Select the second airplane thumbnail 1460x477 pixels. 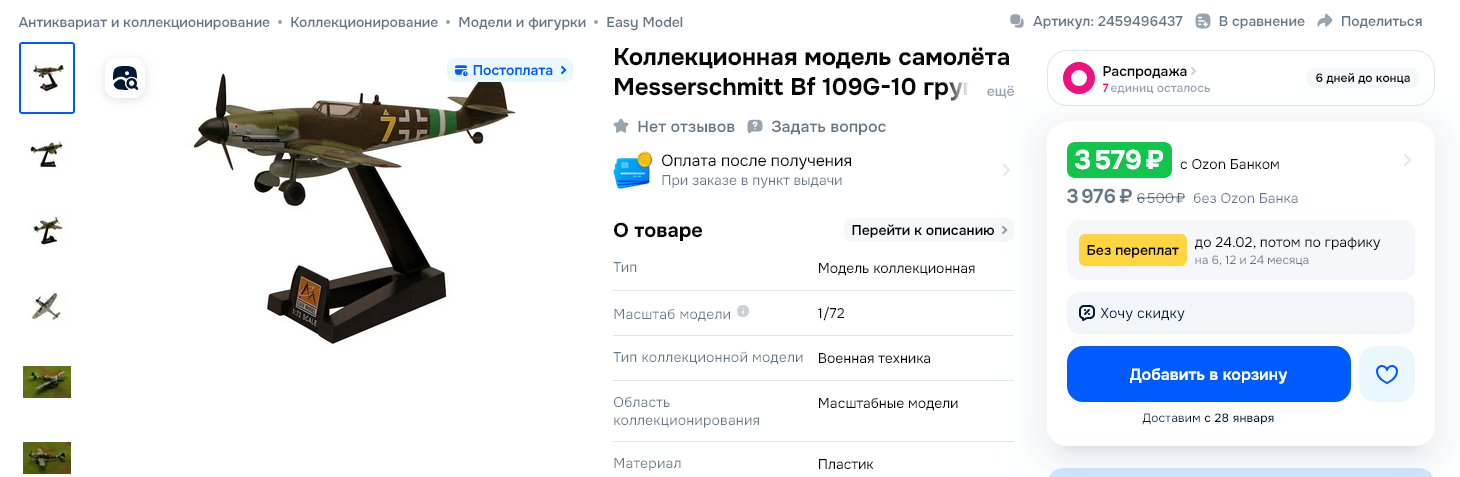(x=47, y=154)
